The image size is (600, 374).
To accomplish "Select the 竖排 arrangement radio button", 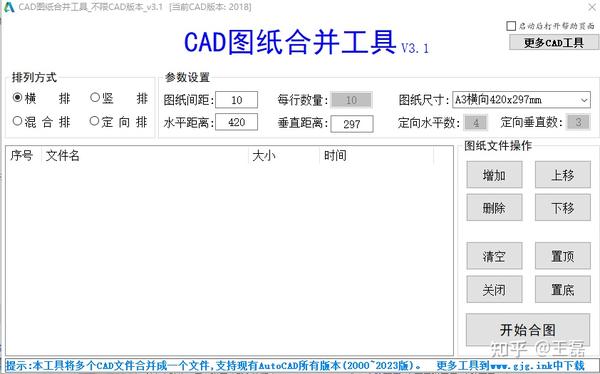I will pos(95,98).
